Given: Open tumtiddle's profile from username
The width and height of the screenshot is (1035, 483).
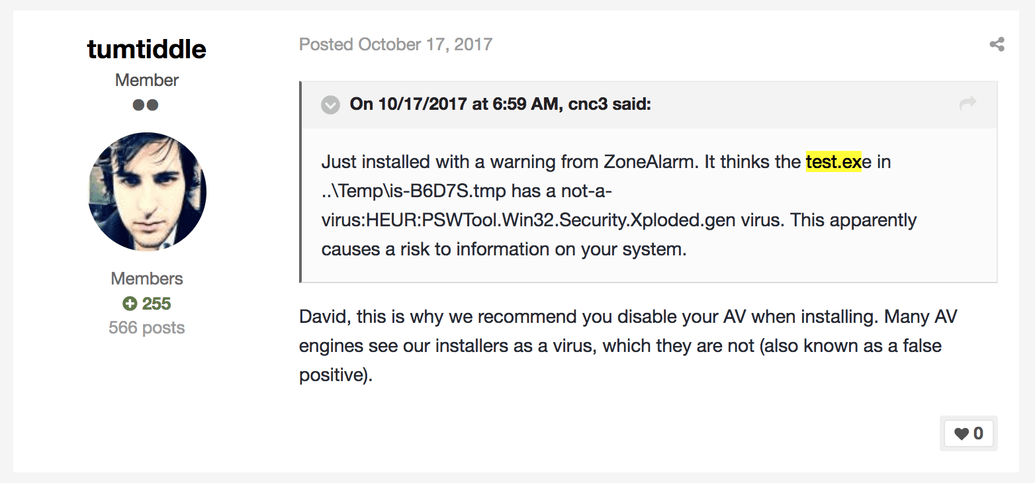Looking at the screenshot, I should (146, 49).
